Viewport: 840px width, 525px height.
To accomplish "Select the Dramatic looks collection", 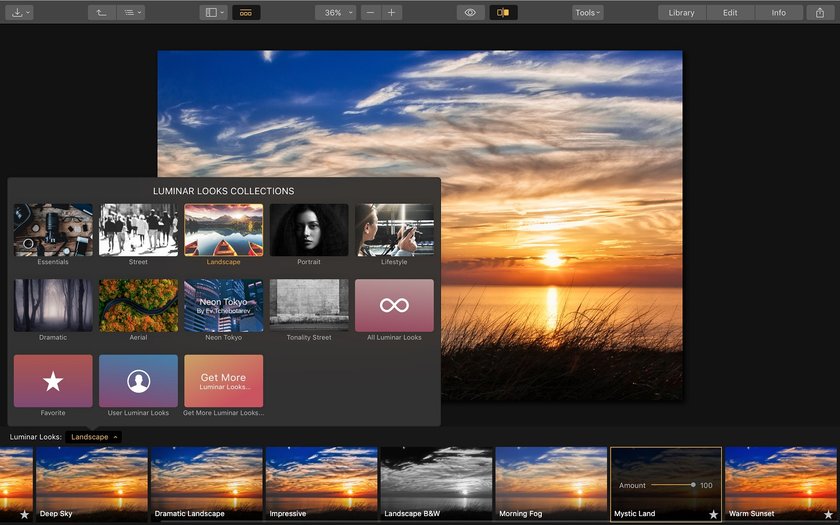I will coord(53,305).
